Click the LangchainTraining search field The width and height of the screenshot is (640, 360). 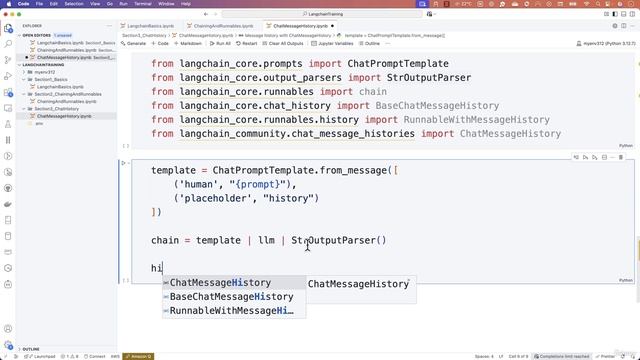point(322,14)
